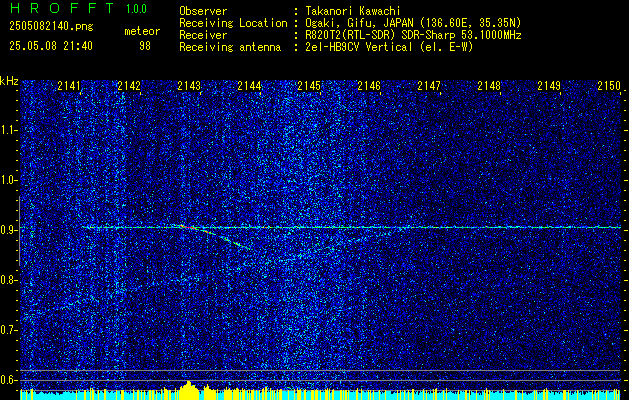Click the 2144 time marker
Image resolution: width=629 pixels, height=400 pixels.
pos(249,86)
